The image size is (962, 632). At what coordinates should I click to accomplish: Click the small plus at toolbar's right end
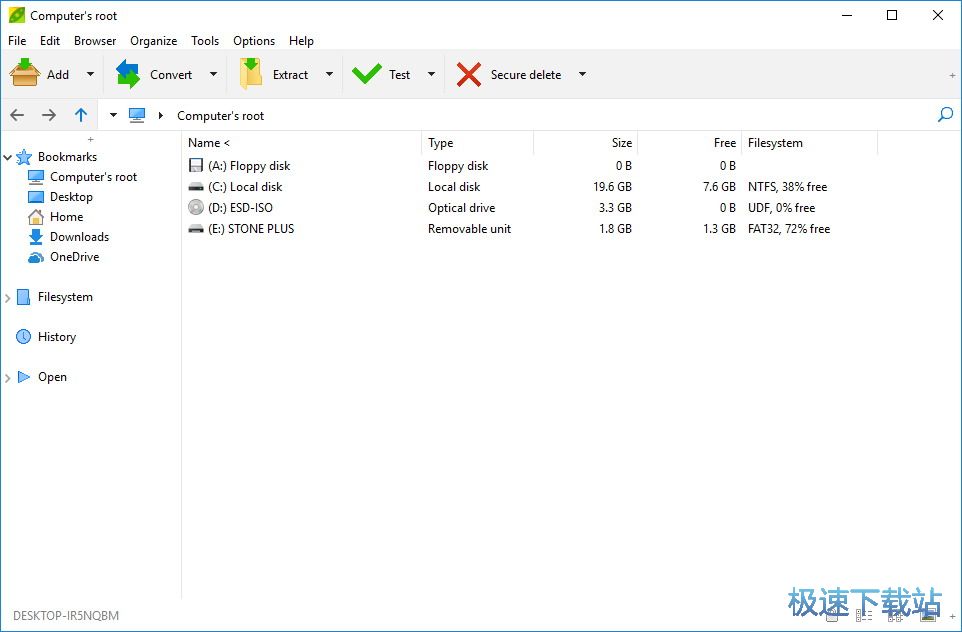952,75
